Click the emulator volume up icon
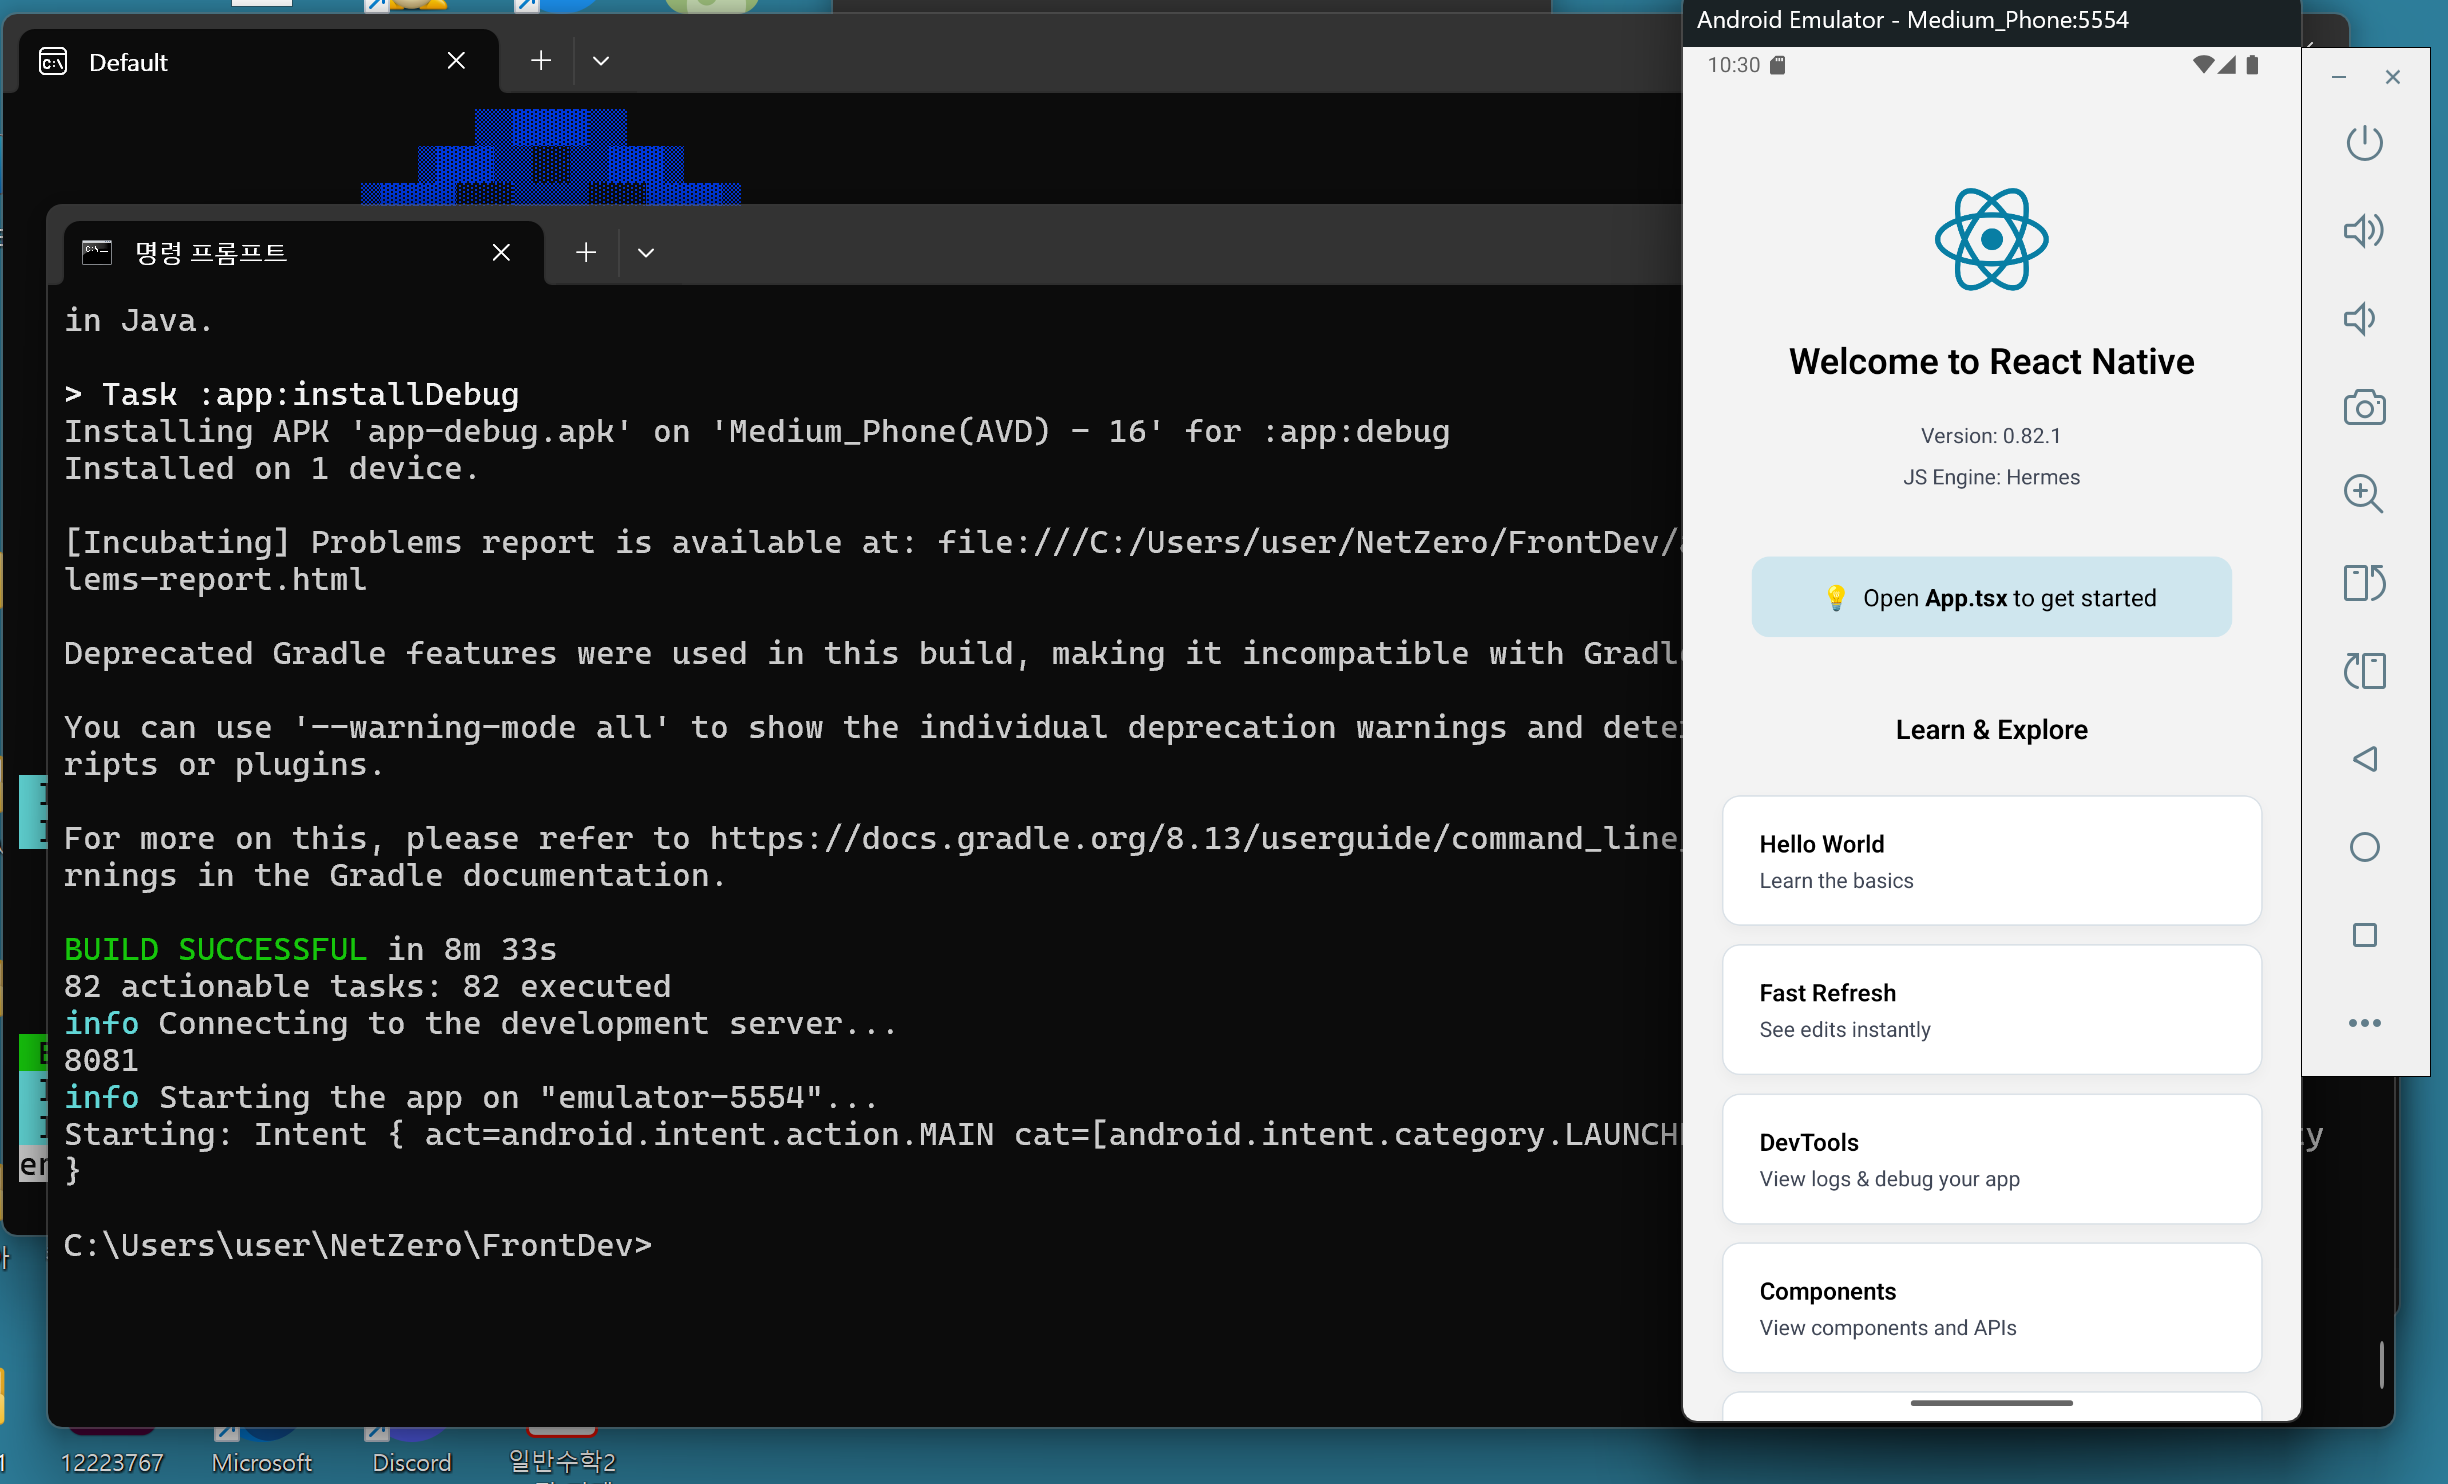This screenshot has width=2448, height=1484. 2364,231
